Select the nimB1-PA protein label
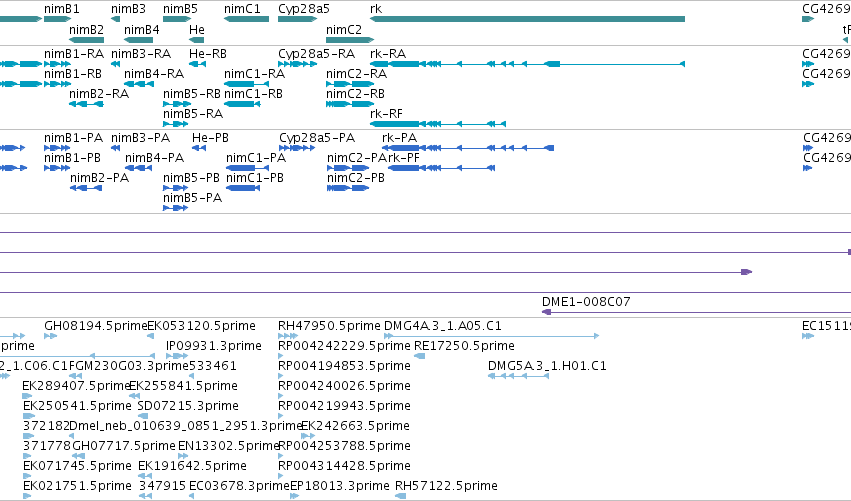 (73, 138)
